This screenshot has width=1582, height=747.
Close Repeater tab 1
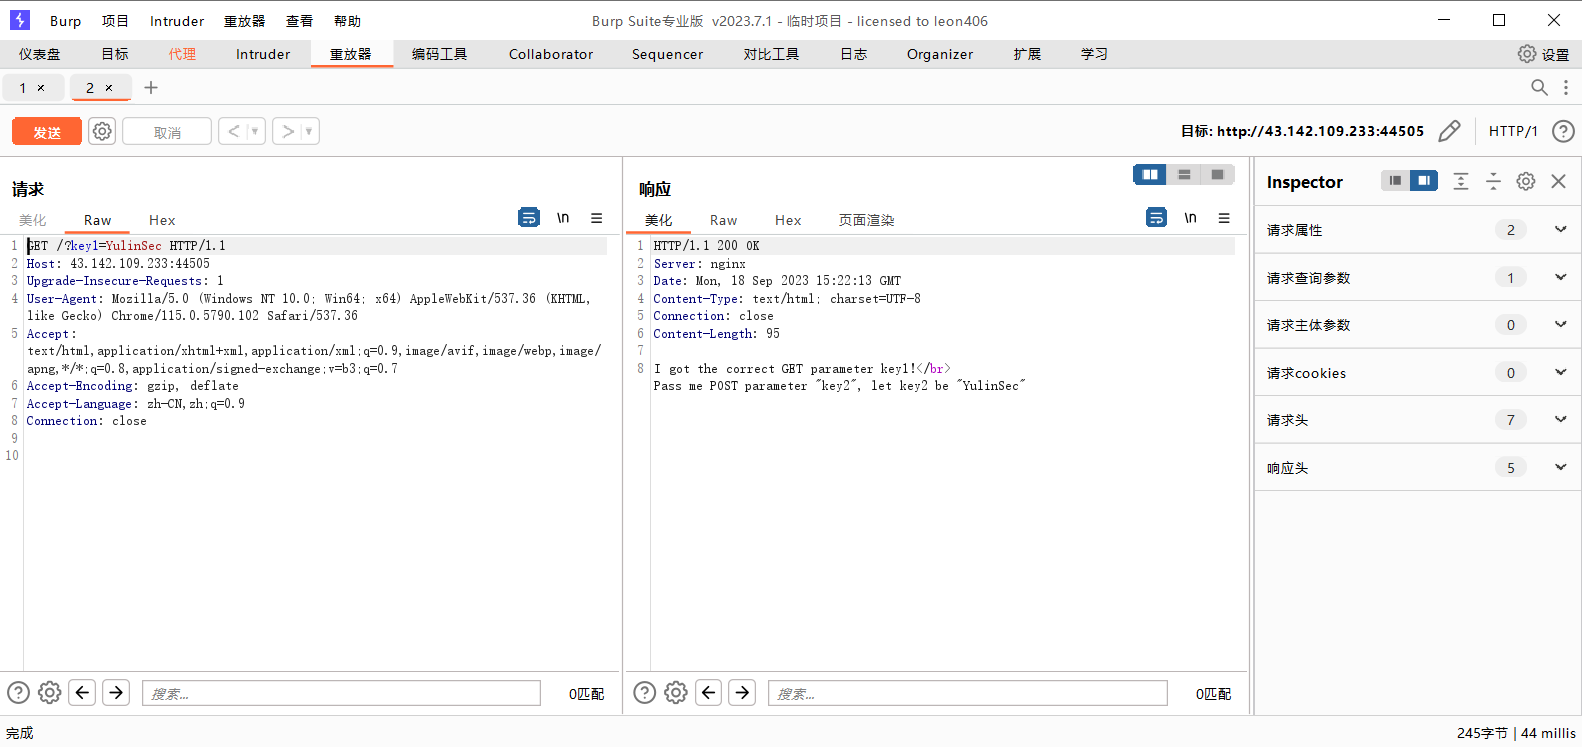41,88
